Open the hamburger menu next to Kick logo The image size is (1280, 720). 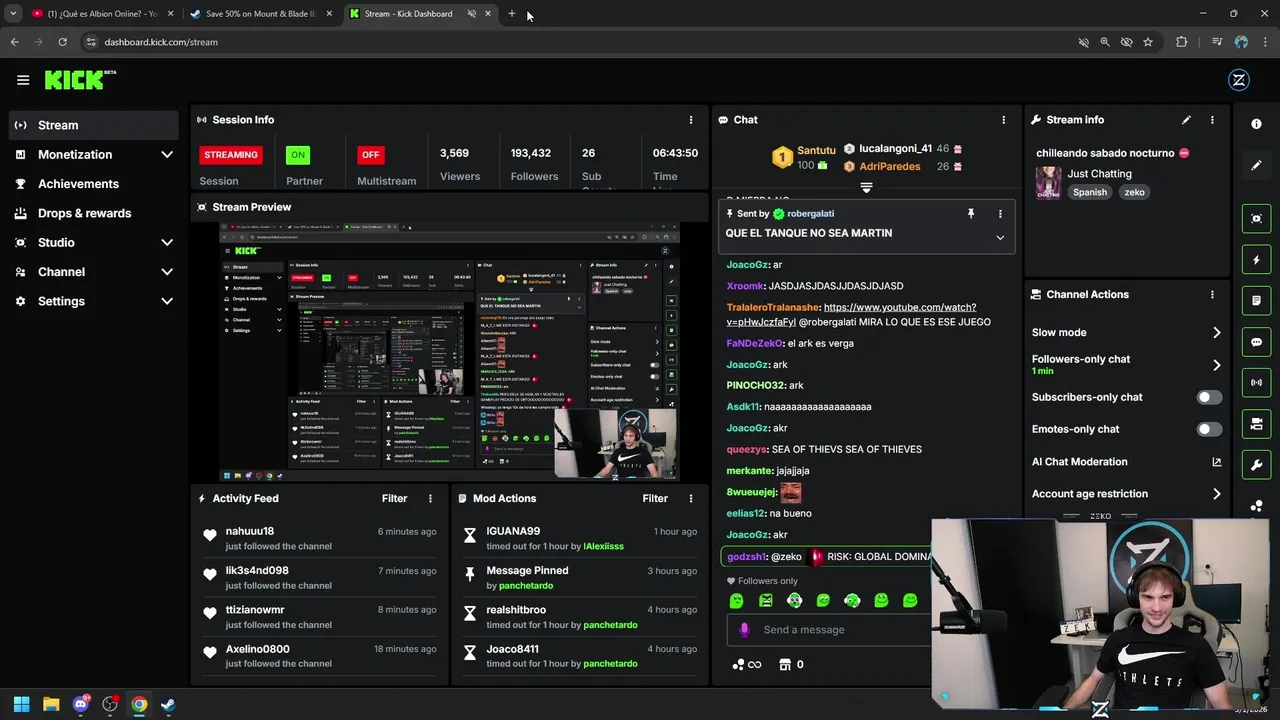(23, 80)
